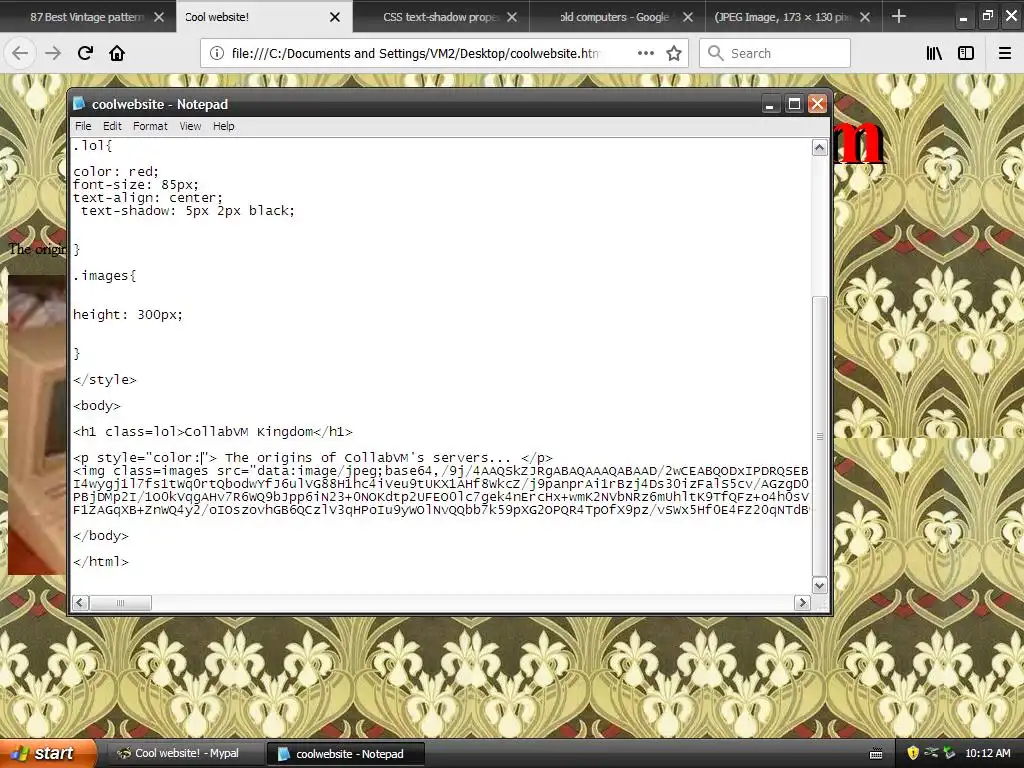Image resolution: width=1024 pixels, height=768 pixels.
Task: Open the browser home page icon
Action: (117, 53)
